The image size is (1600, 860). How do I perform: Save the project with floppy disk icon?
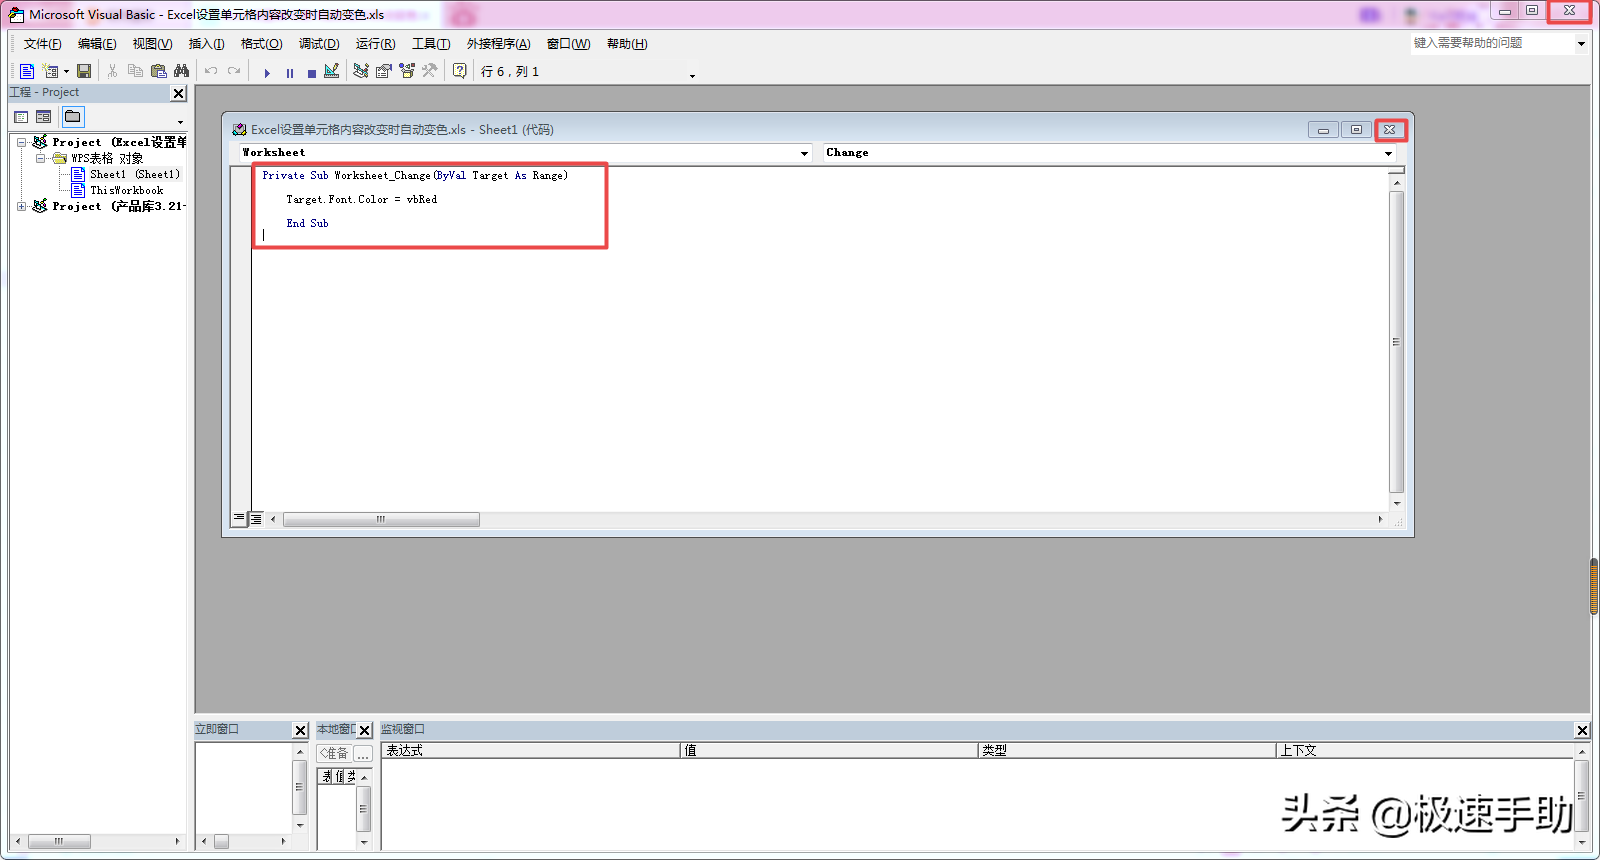tap(84, 71)
